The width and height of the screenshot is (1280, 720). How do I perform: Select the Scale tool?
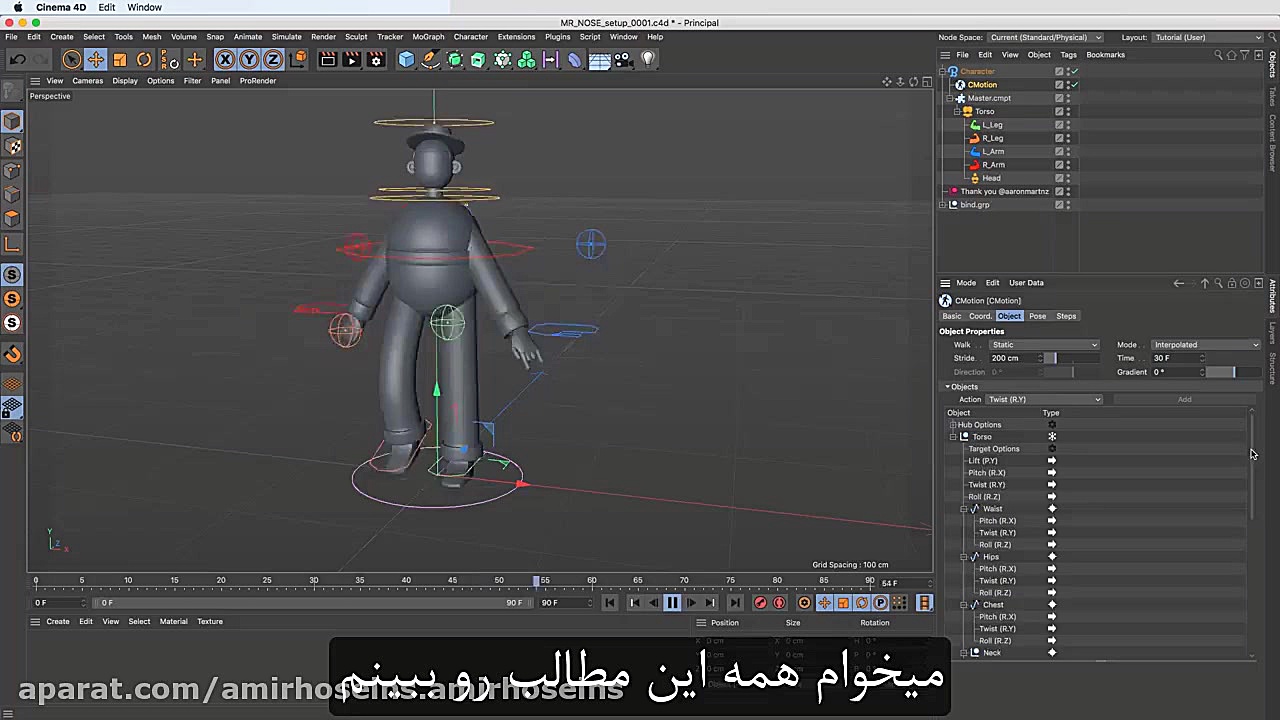(120, 60)
